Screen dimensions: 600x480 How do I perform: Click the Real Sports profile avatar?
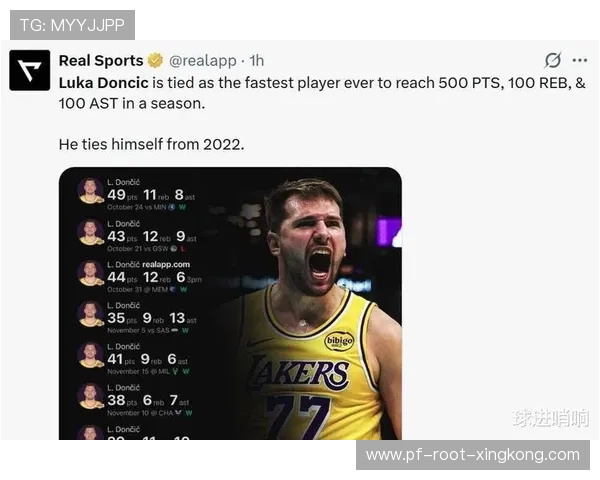29,70
